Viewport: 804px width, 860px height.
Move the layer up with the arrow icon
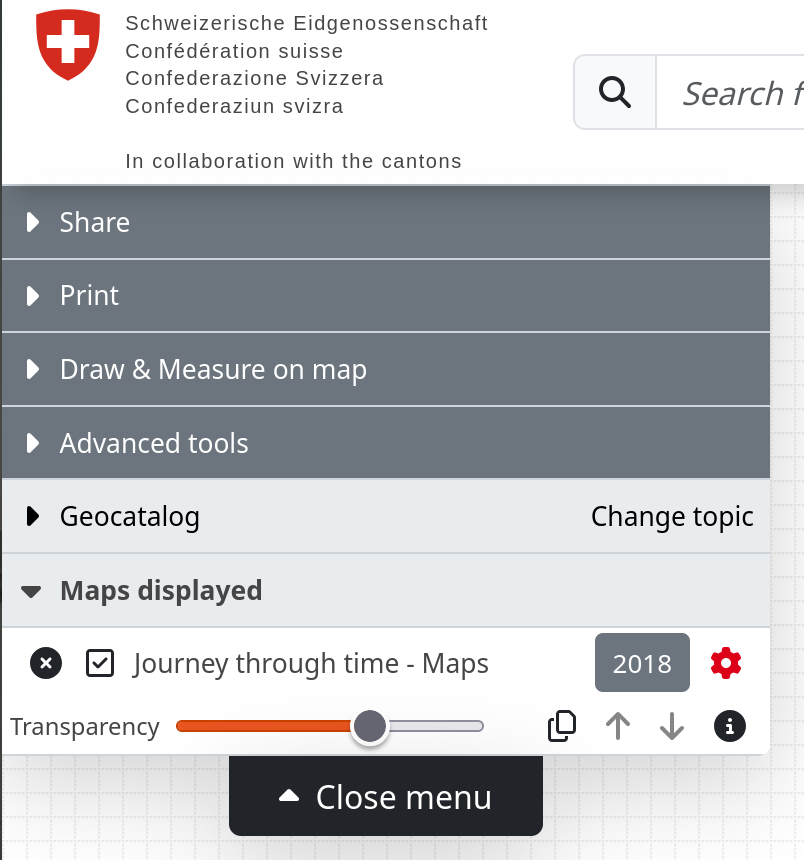click(617, 726)
